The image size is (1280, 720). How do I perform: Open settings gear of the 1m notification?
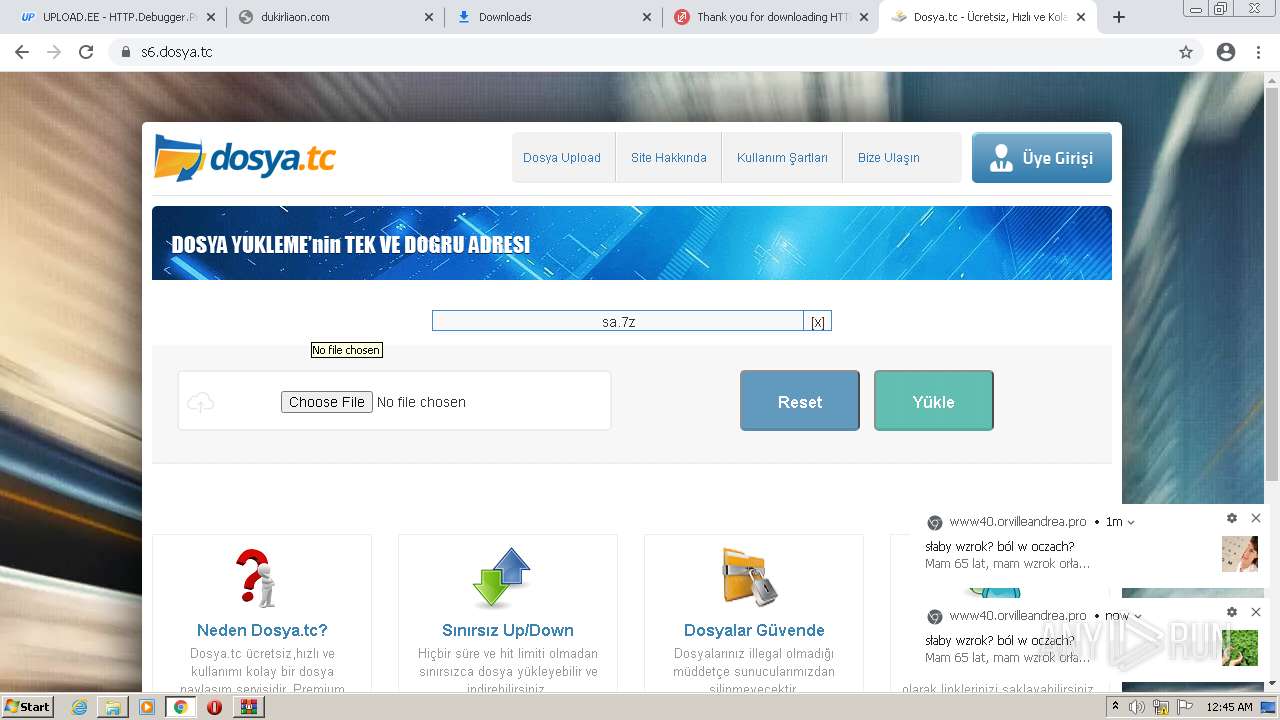tap(1232, 518)
